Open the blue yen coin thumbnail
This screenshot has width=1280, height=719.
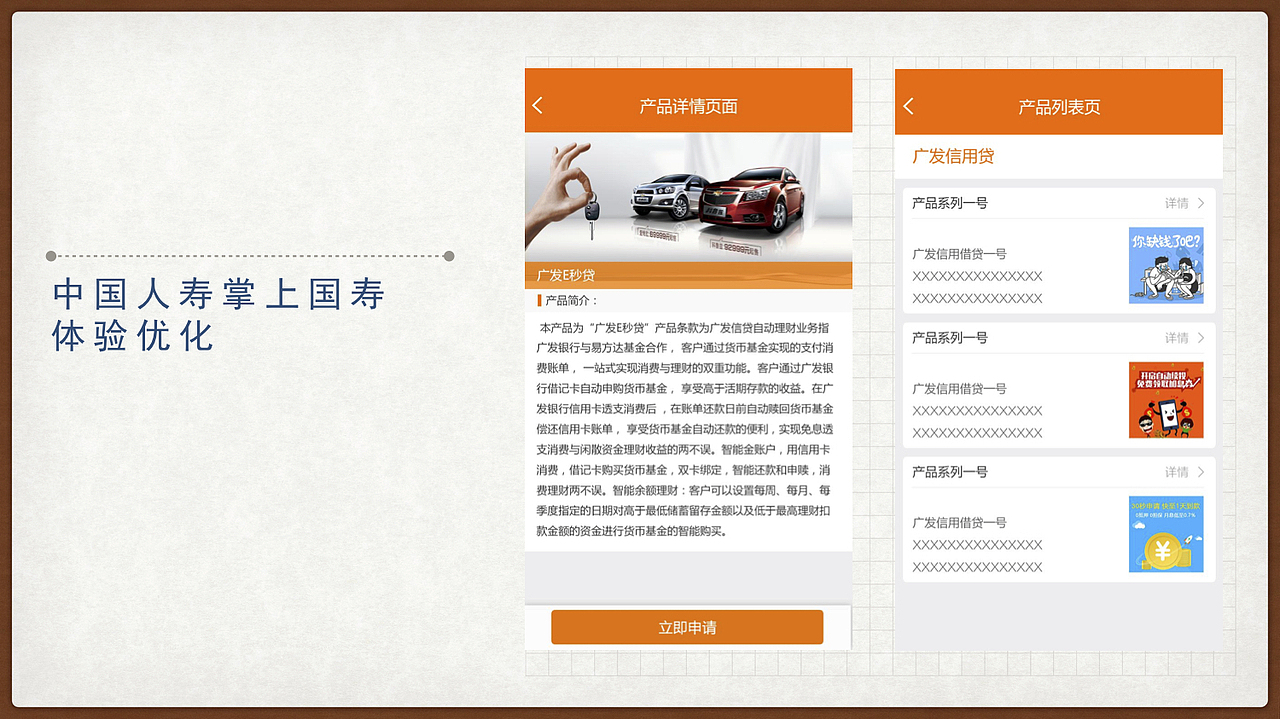coord(1166,534)
